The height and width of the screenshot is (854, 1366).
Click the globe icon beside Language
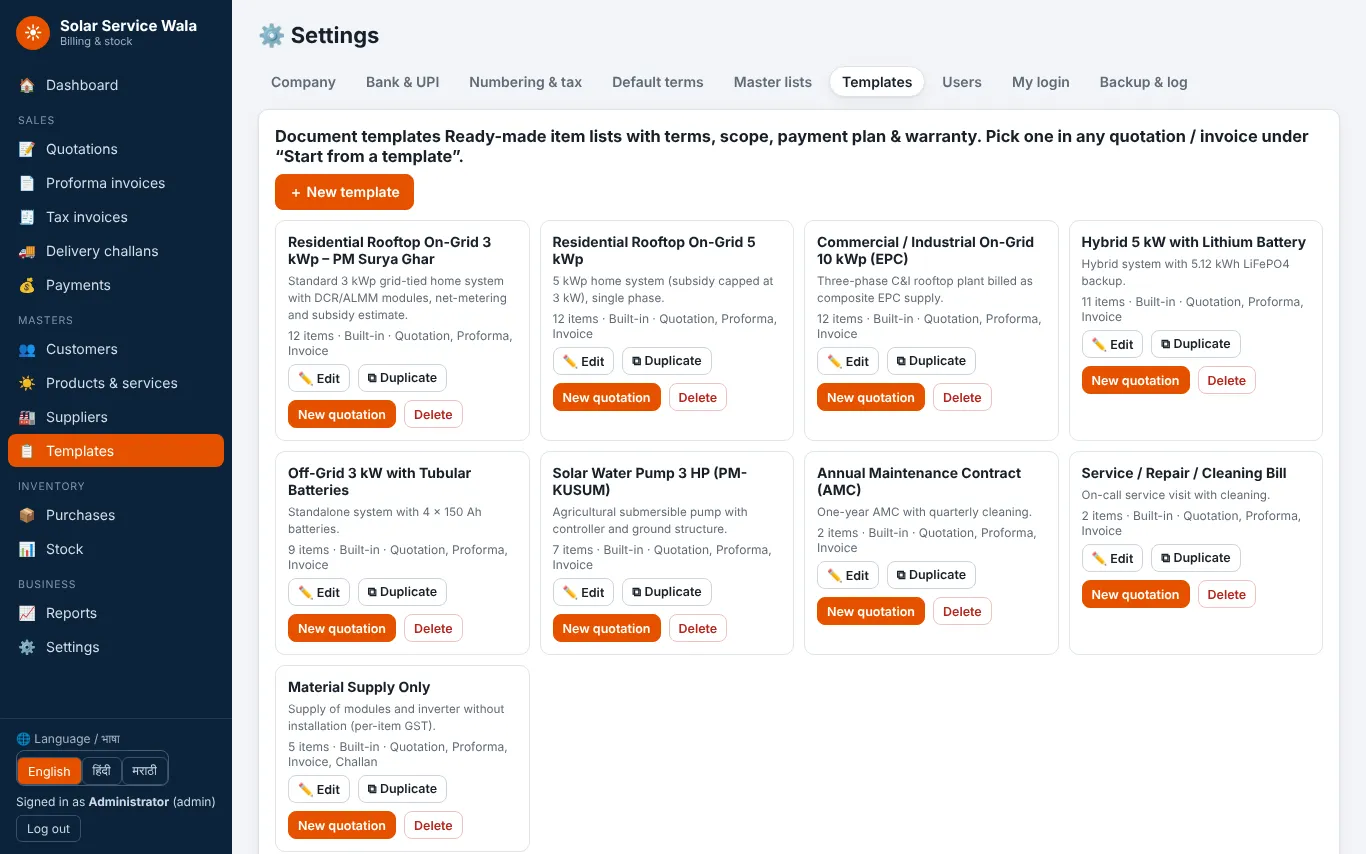(x=23, y=739)
